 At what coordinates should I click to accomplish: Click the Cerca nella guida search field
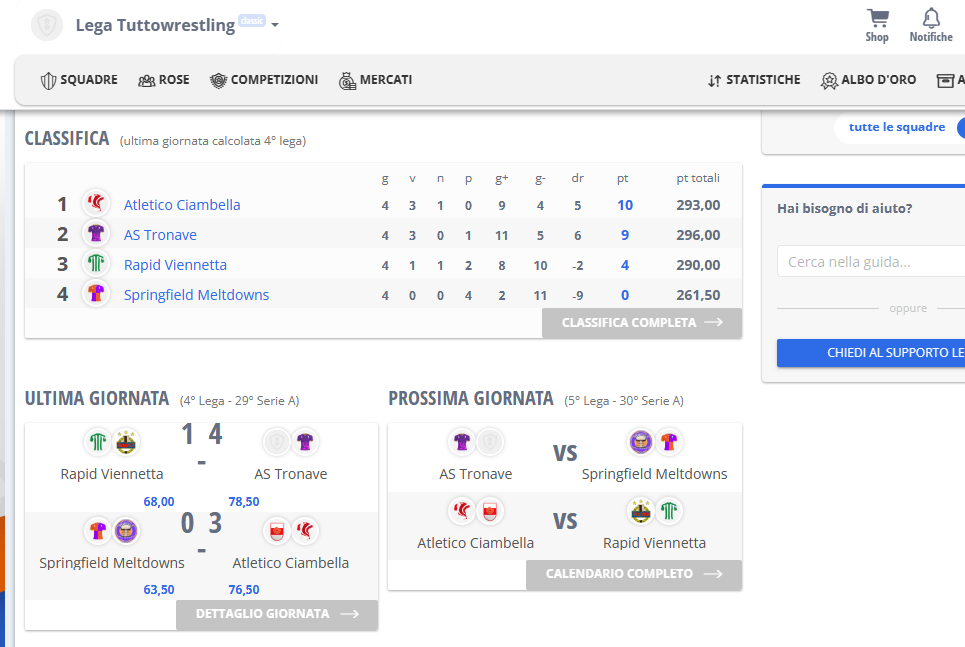pyautogui.click(x=871, y=262)
